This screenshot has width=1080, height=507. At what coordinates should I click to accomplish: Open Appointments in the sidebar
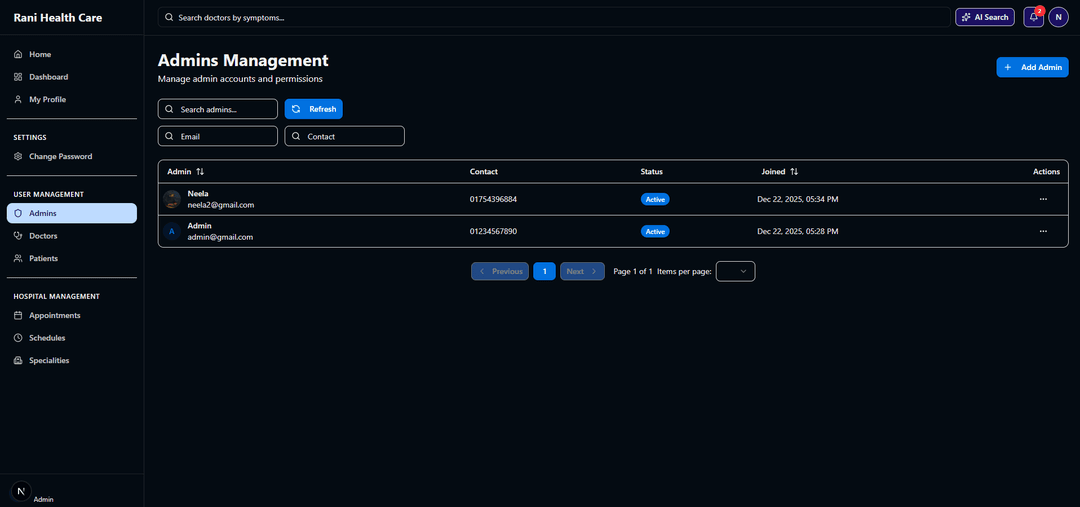[54, 315]
